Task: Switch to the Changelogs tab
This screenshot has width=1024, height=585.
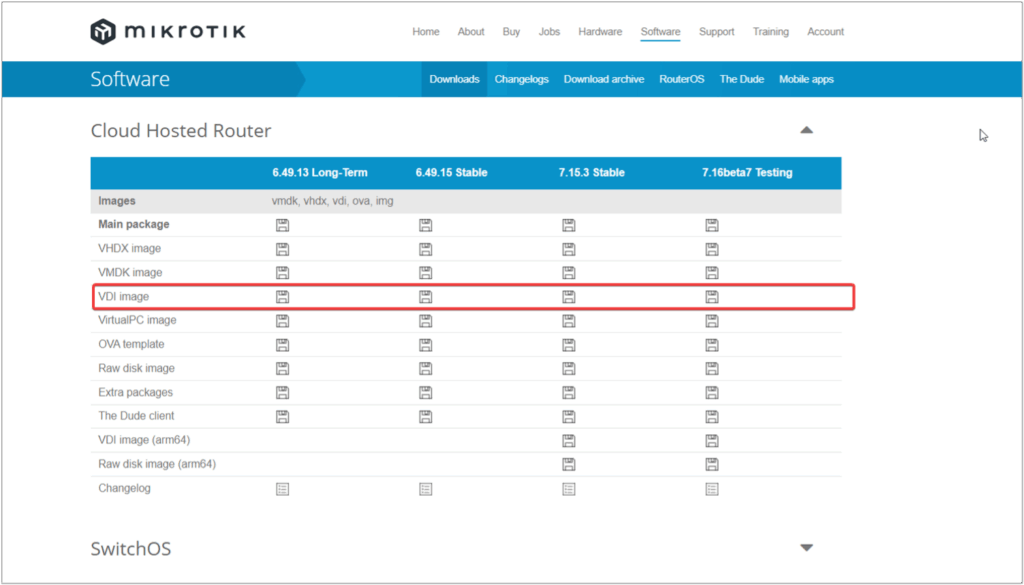Action: (521, 79)
